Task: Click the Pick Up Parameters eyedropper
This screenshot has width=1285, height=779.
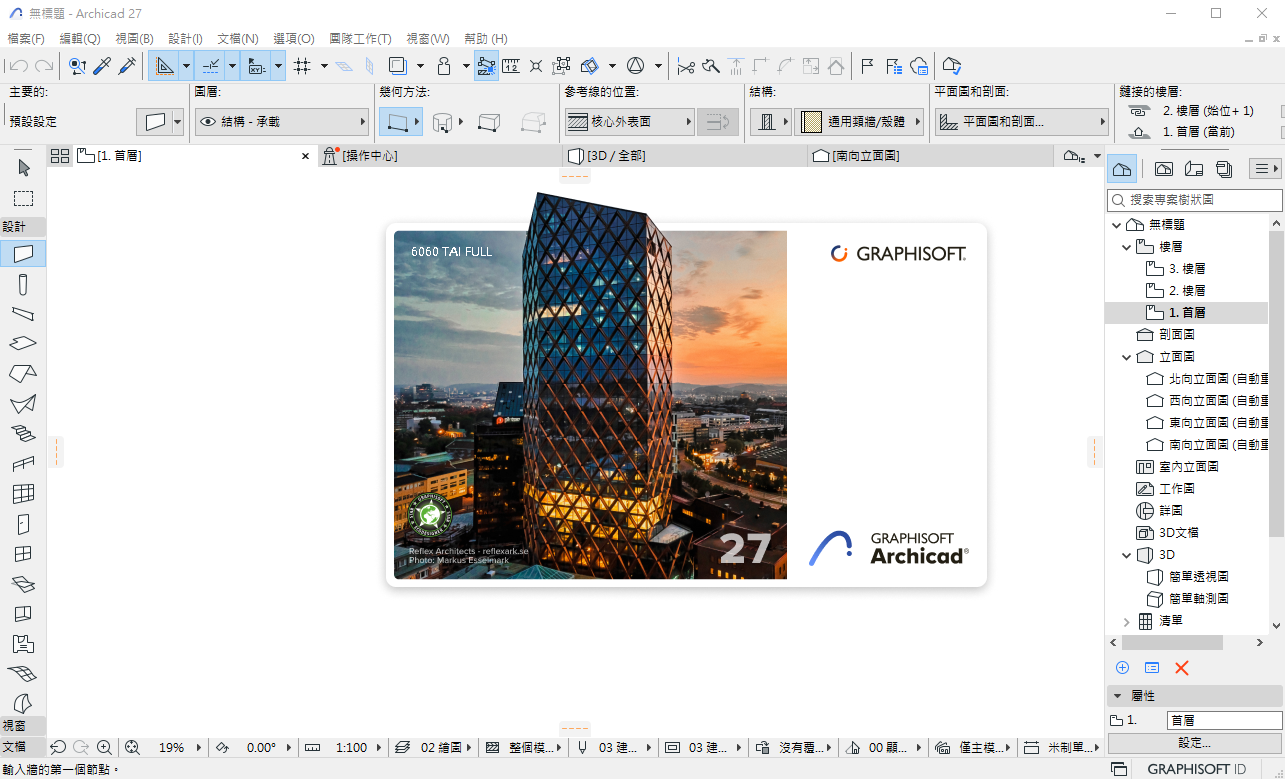Action: 102,66
